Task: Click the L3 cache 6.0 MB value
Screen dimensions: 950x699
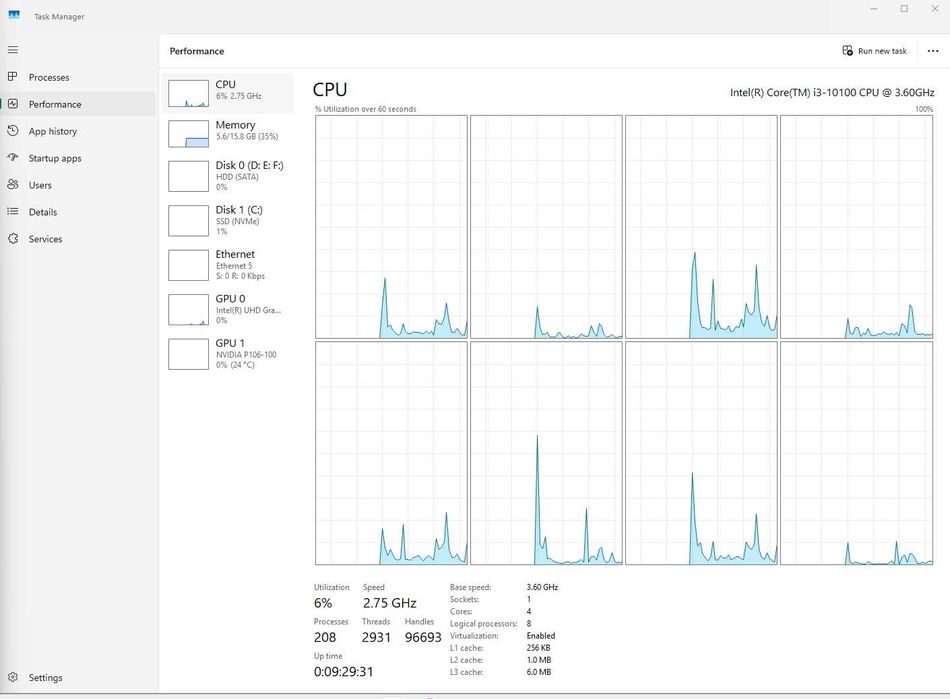Action: point(539,672)
